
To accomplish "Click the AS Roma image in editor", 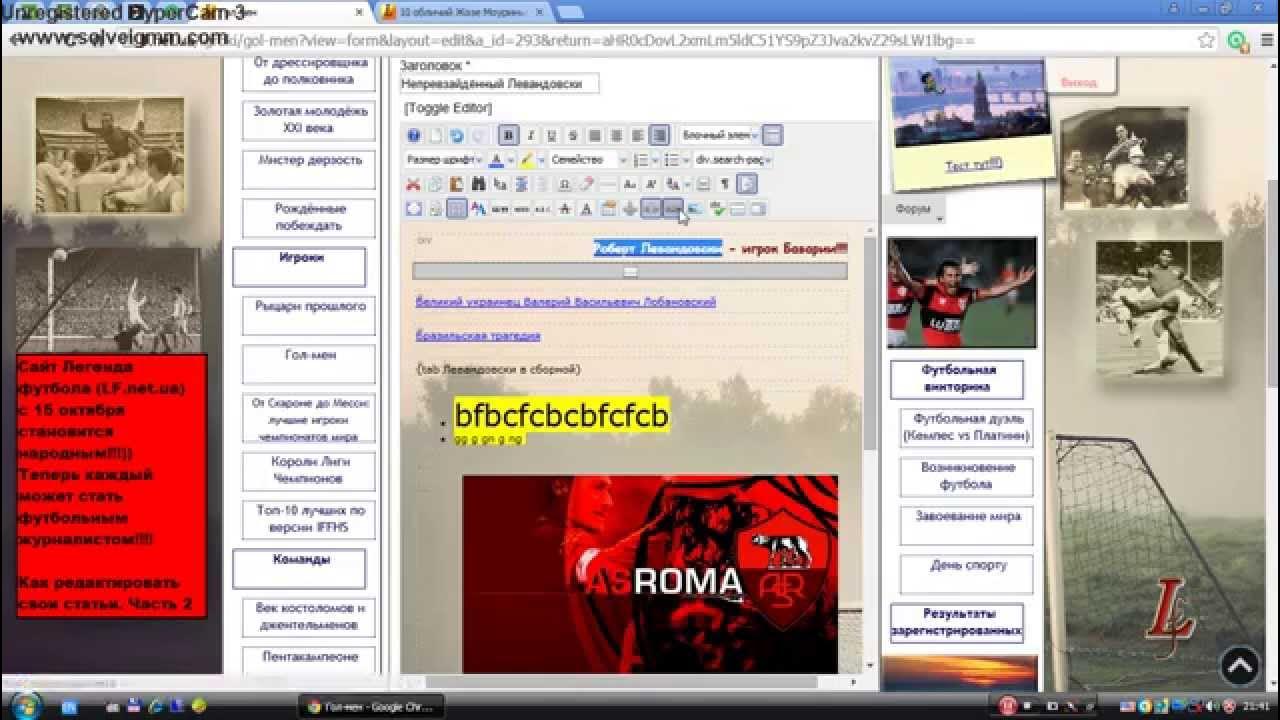I will click(650, 574).
